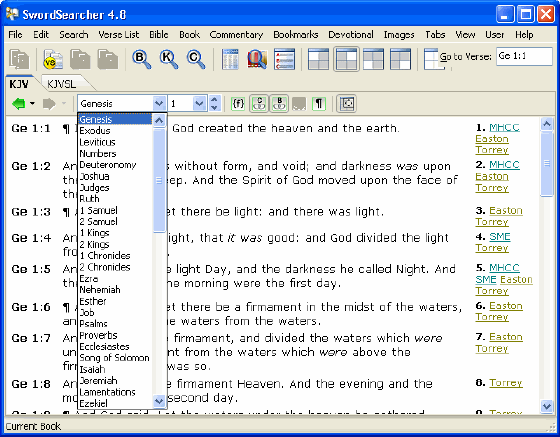560x437 pixels.
Task: Open MHCC link for verse 1
Action: [x=504, y=127]
